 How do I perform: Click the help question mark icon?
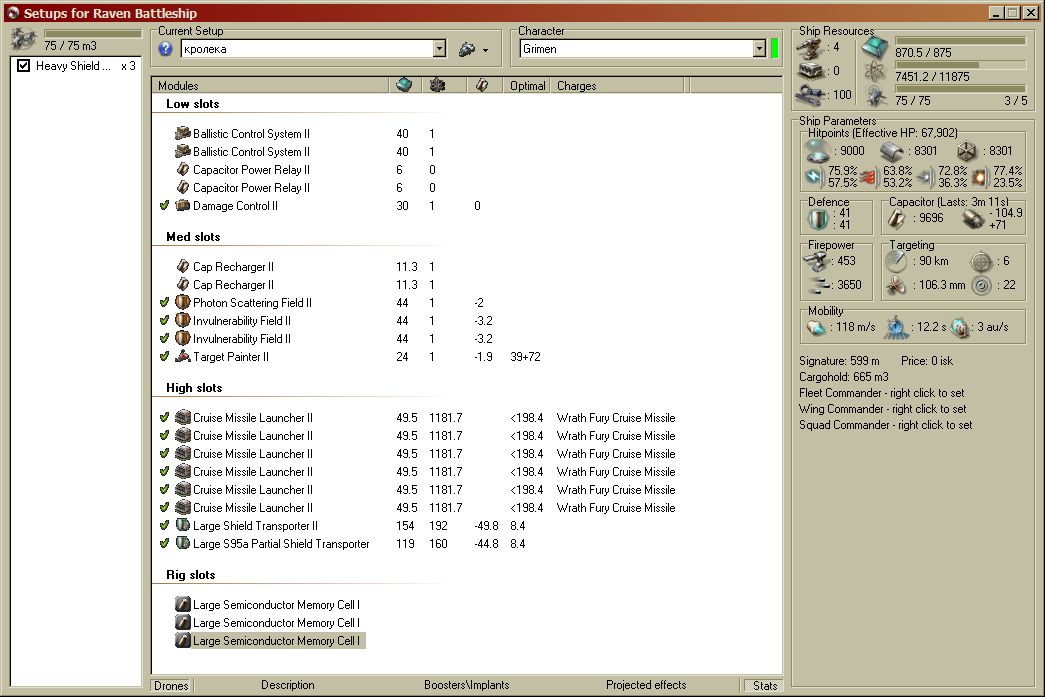point(165,49)
